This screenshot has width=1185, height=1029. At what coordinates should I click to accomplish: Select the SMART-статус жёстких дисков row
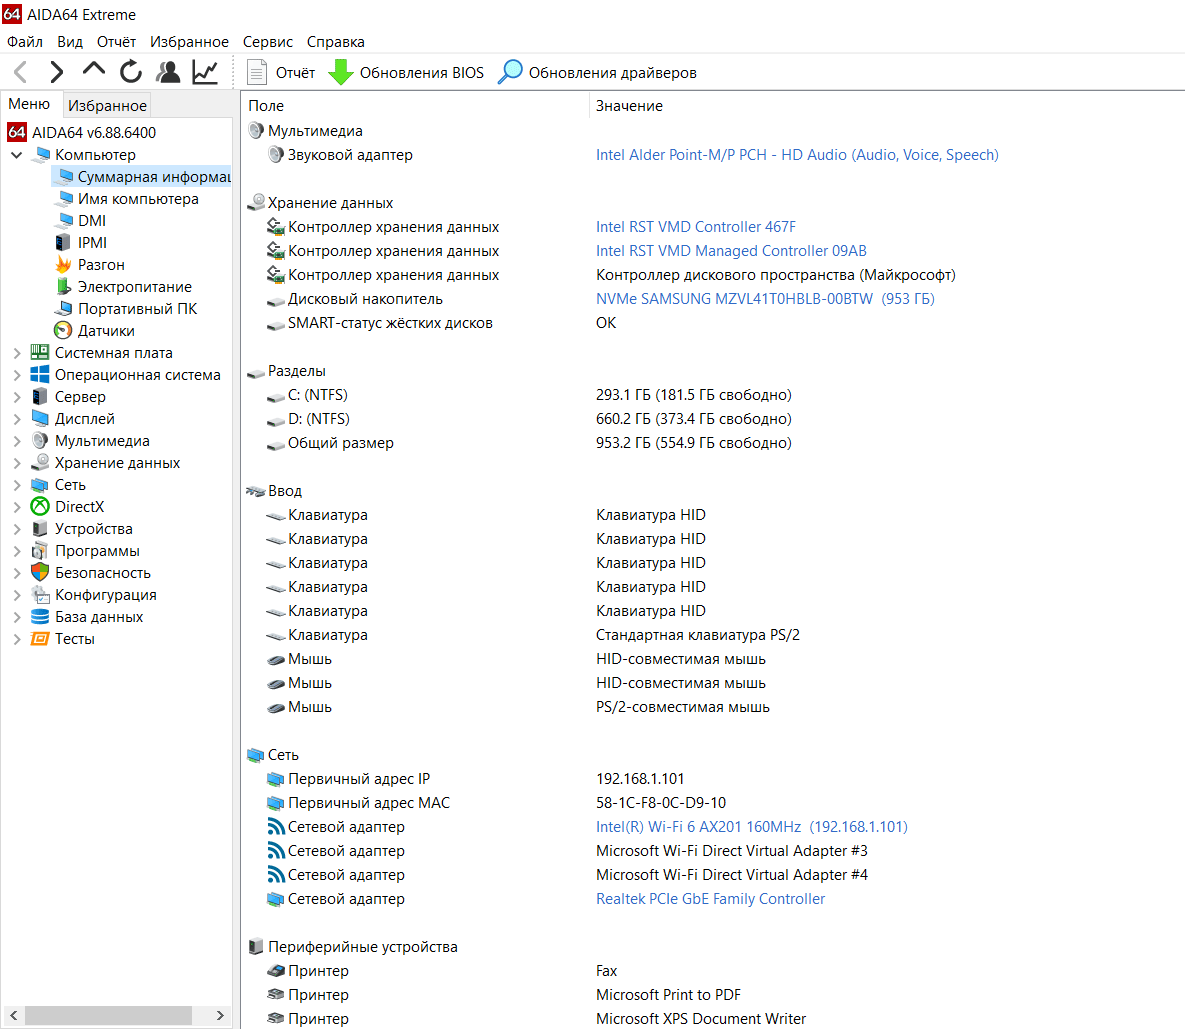pyautogui.click(x=712, y=323)
